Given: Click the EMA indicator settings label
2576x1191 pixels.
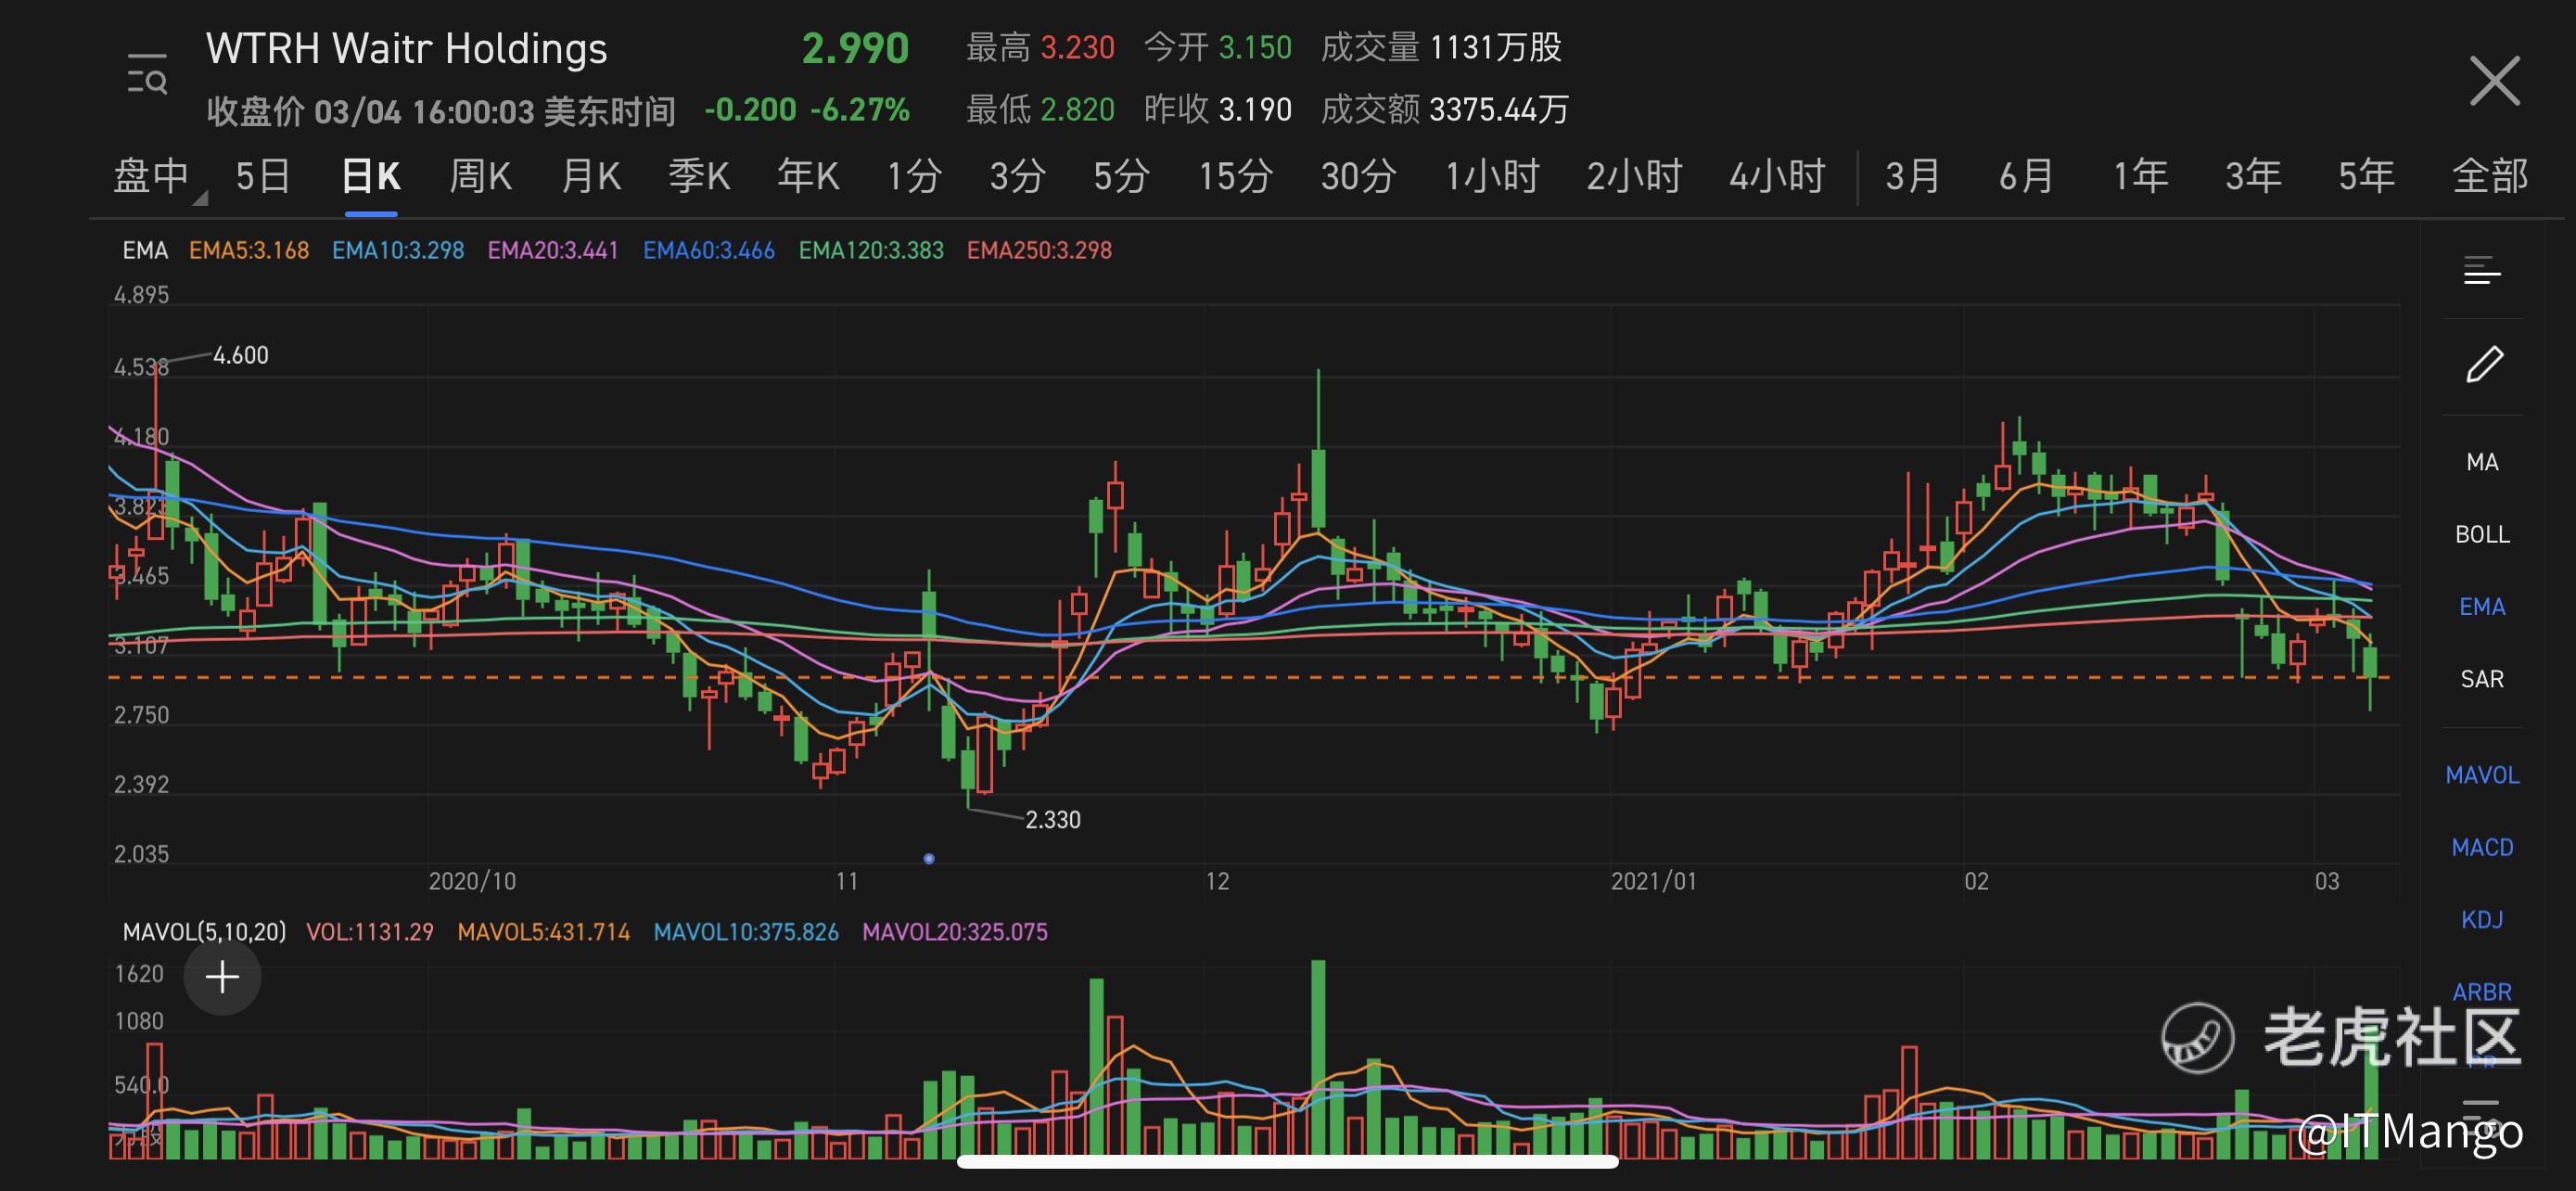Looking at the screenshot, I should (145, 251).
